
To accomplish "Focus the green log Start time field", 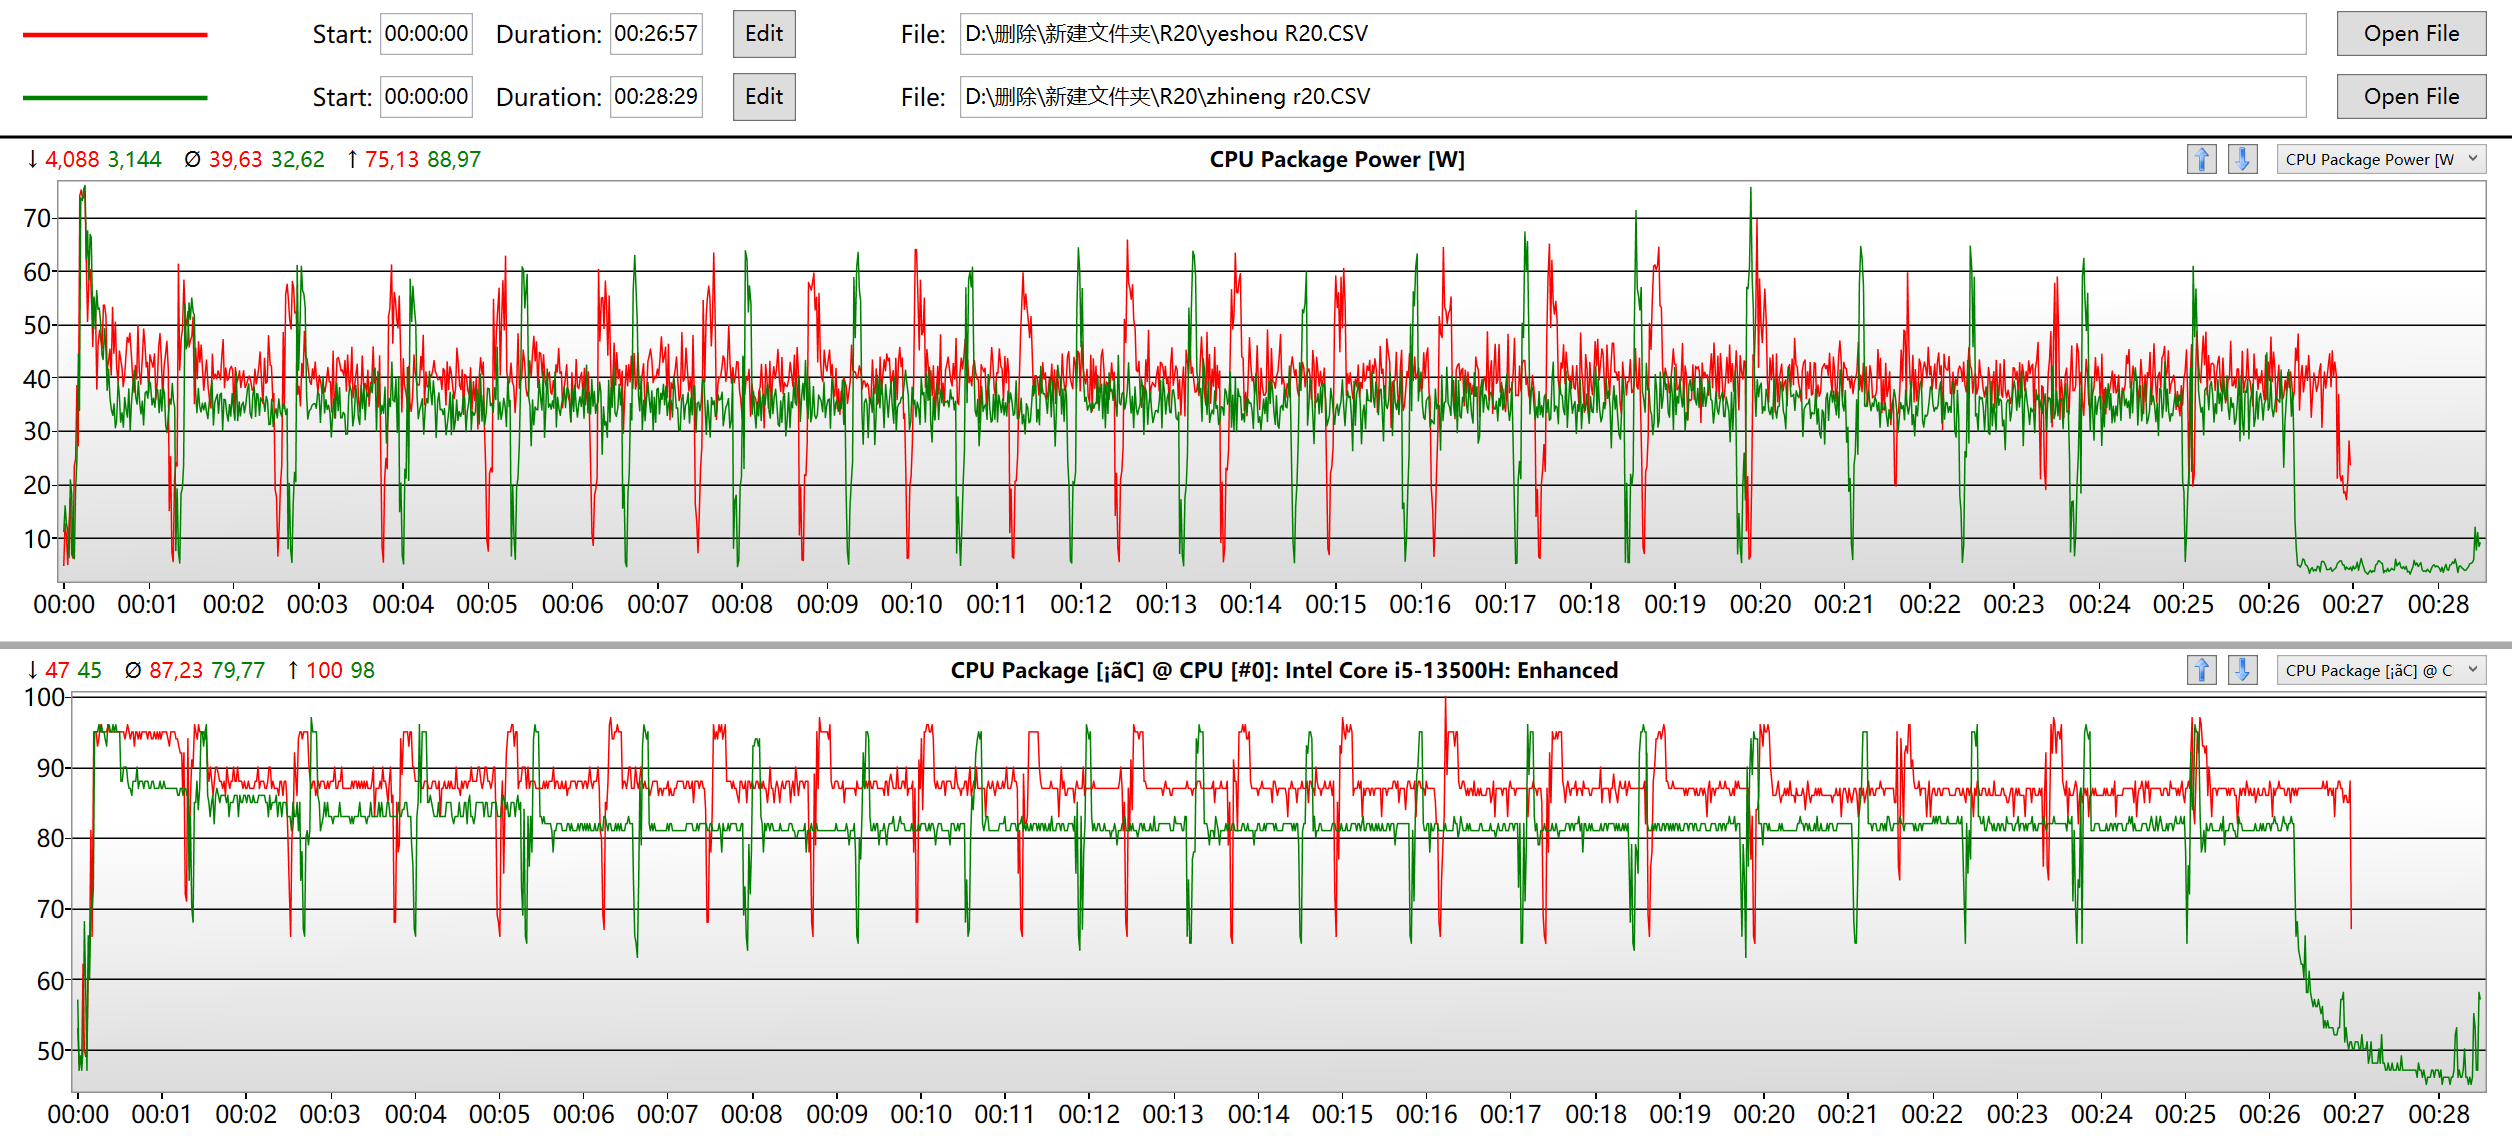I will [x=426, y=97].
